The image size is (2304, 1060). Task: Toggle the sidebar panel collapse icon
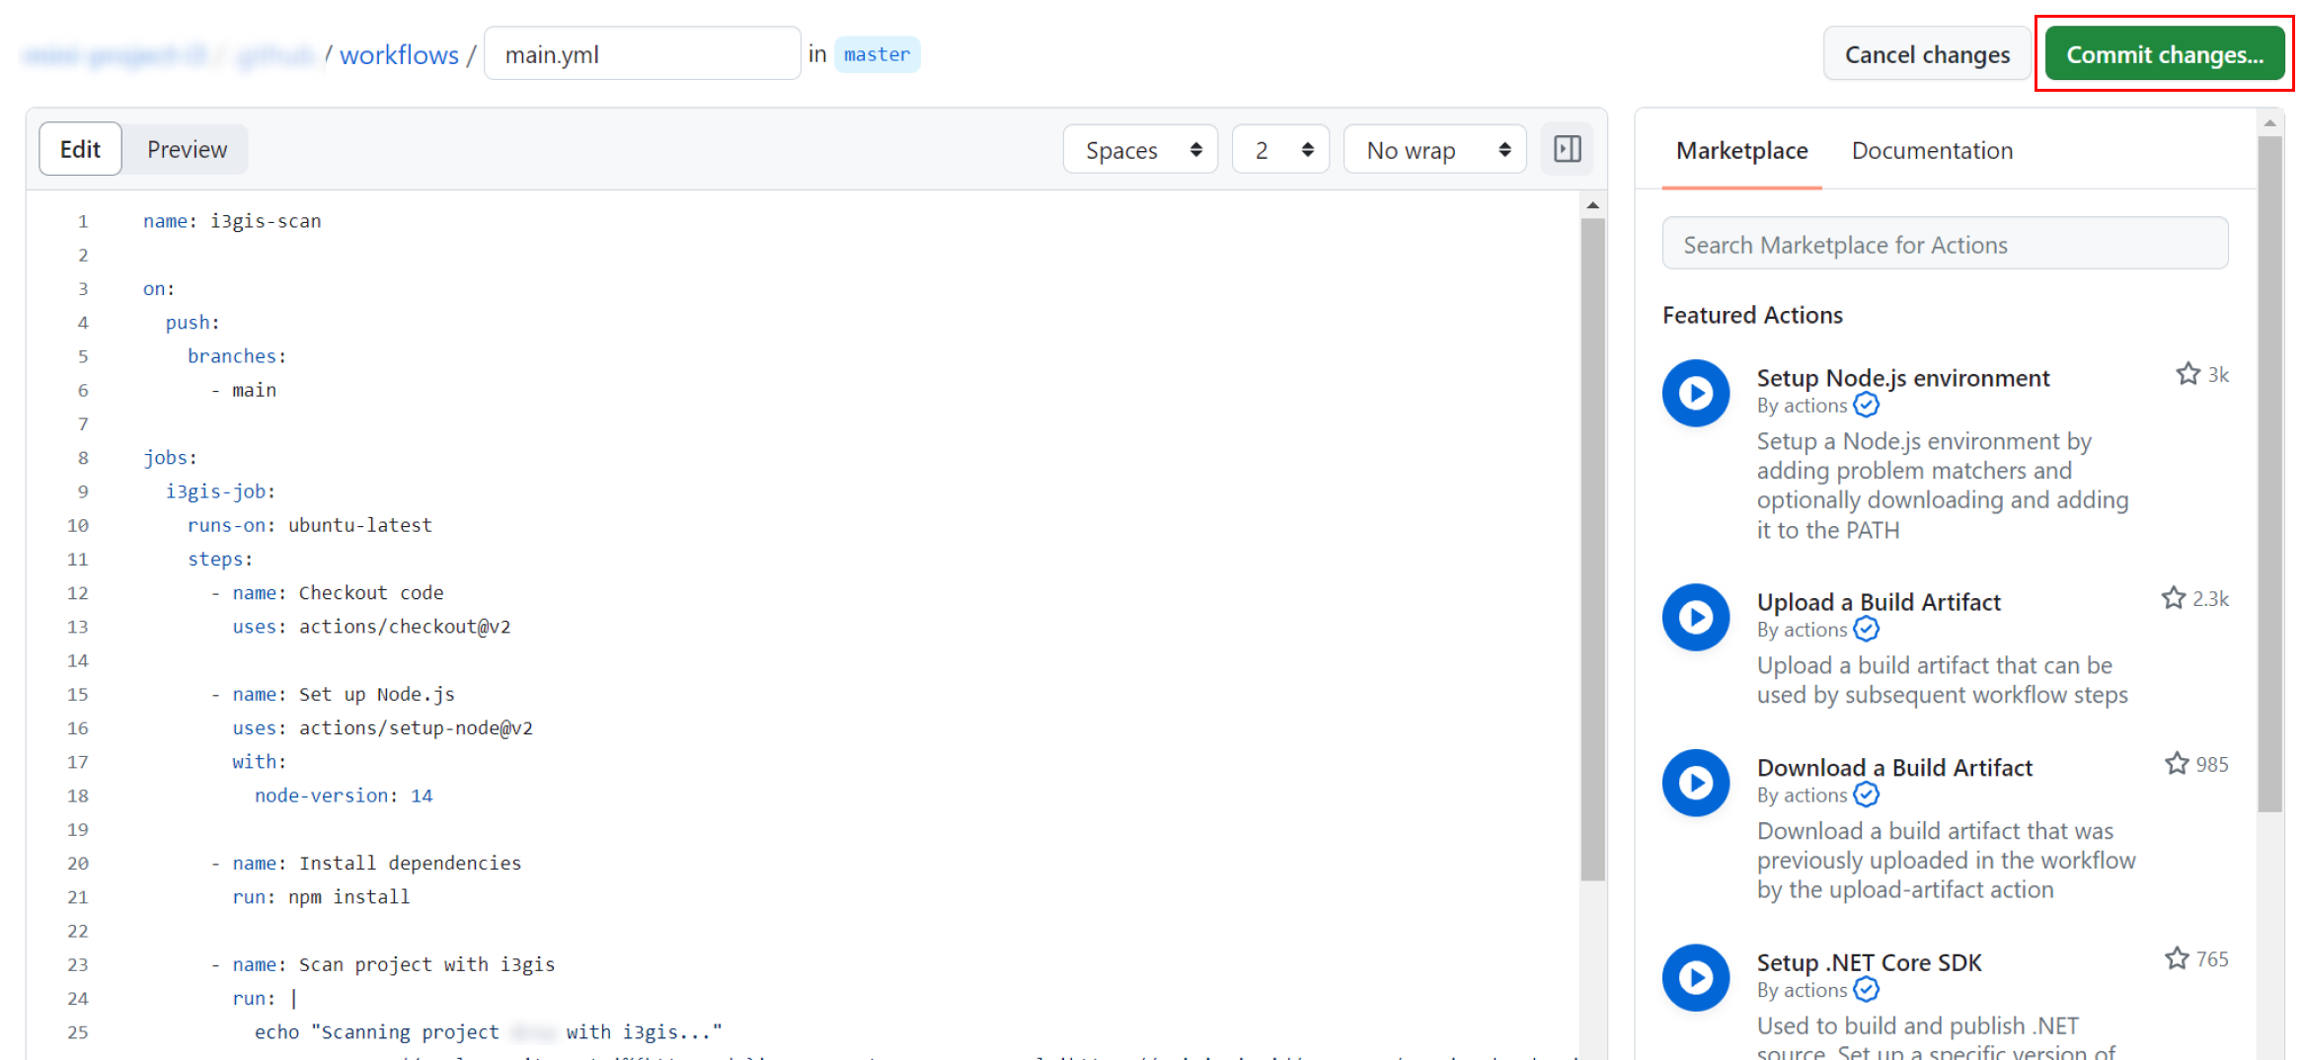[x=1567, y=150]
